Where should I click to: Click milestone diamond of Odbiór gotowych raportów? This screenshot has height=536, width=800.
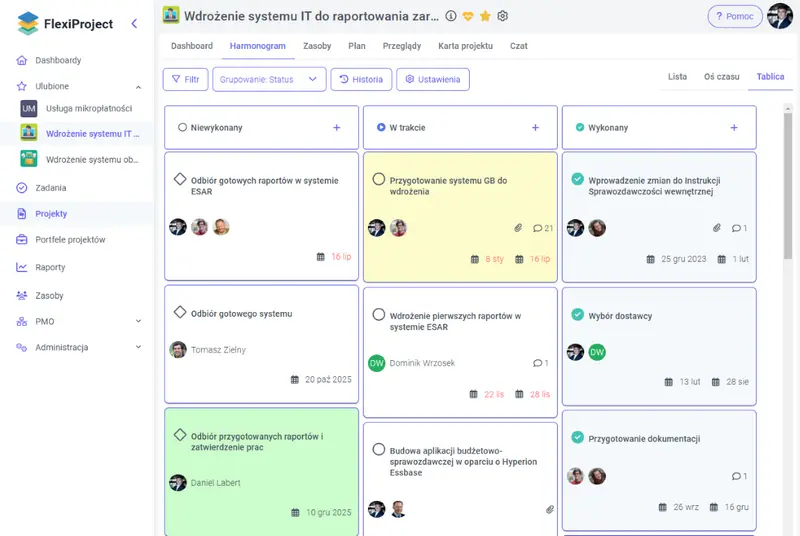[180, 179]
